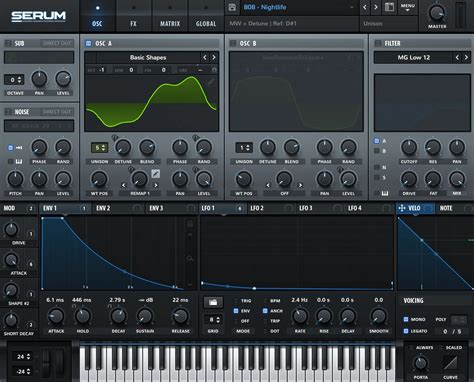Toggle filter routing checkbox A
474x382 pixels.
[377, 141]
